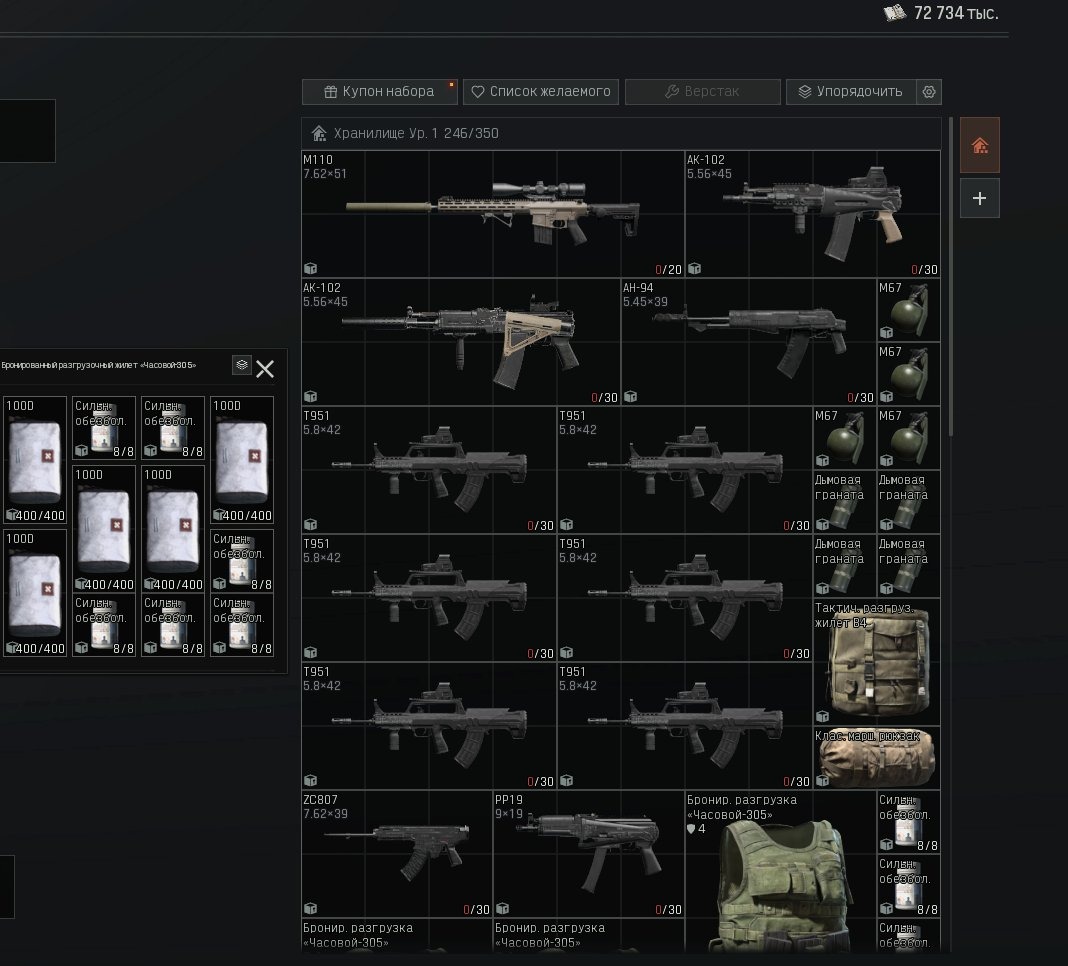
Task: Click the Купон набора button
Action: coord(379,91)
